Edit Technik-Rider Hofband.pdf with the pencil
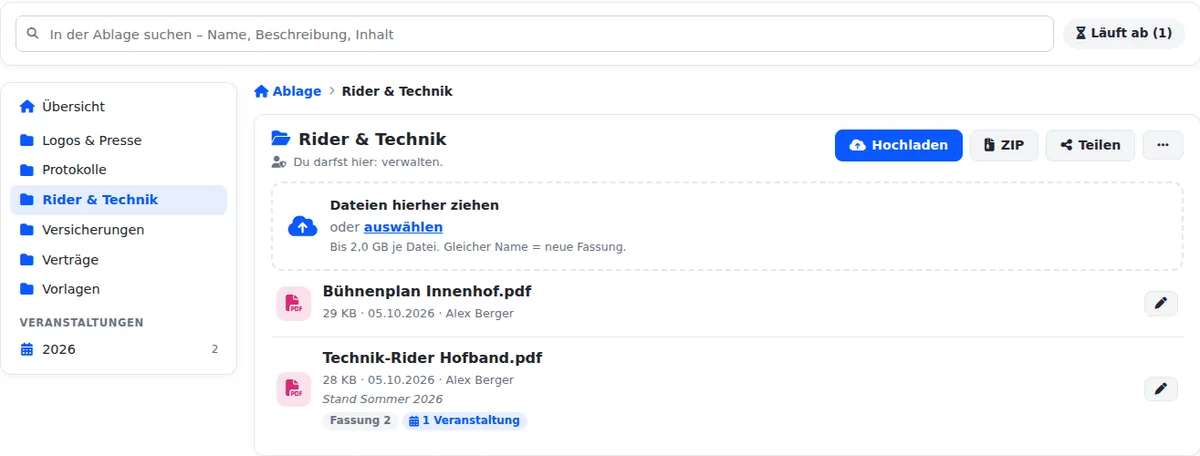Viewport: 1200px width, 456px height. click(1161, 389)
